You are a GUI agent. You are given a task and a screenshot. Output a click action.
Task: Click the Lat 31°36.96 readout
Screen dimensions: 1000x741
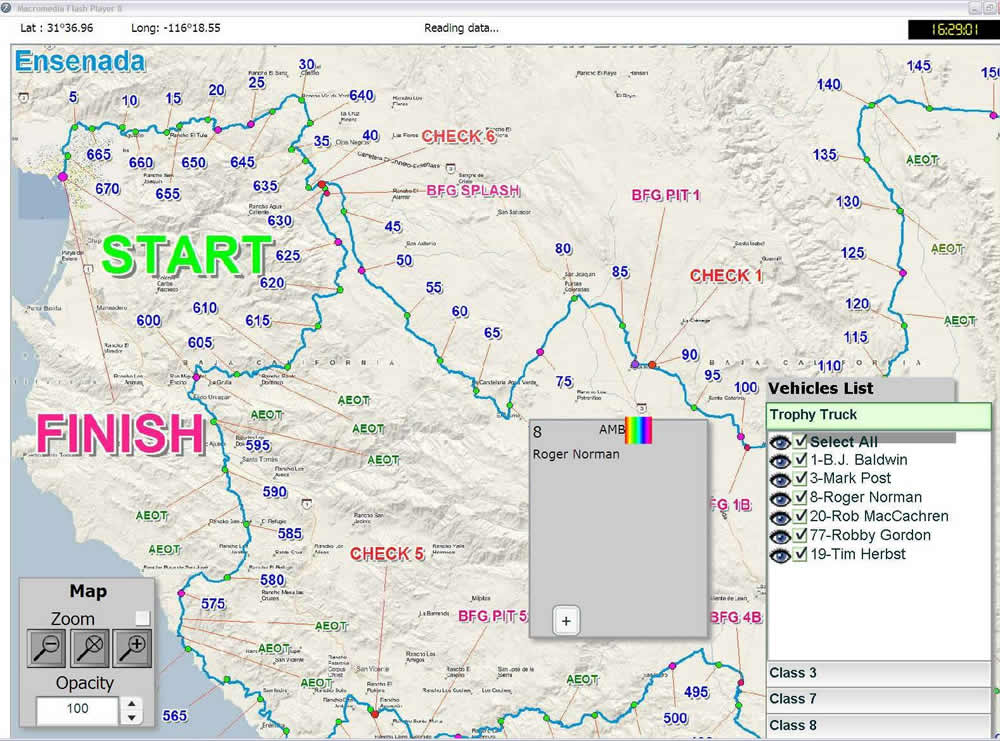[x=57, y=28]
